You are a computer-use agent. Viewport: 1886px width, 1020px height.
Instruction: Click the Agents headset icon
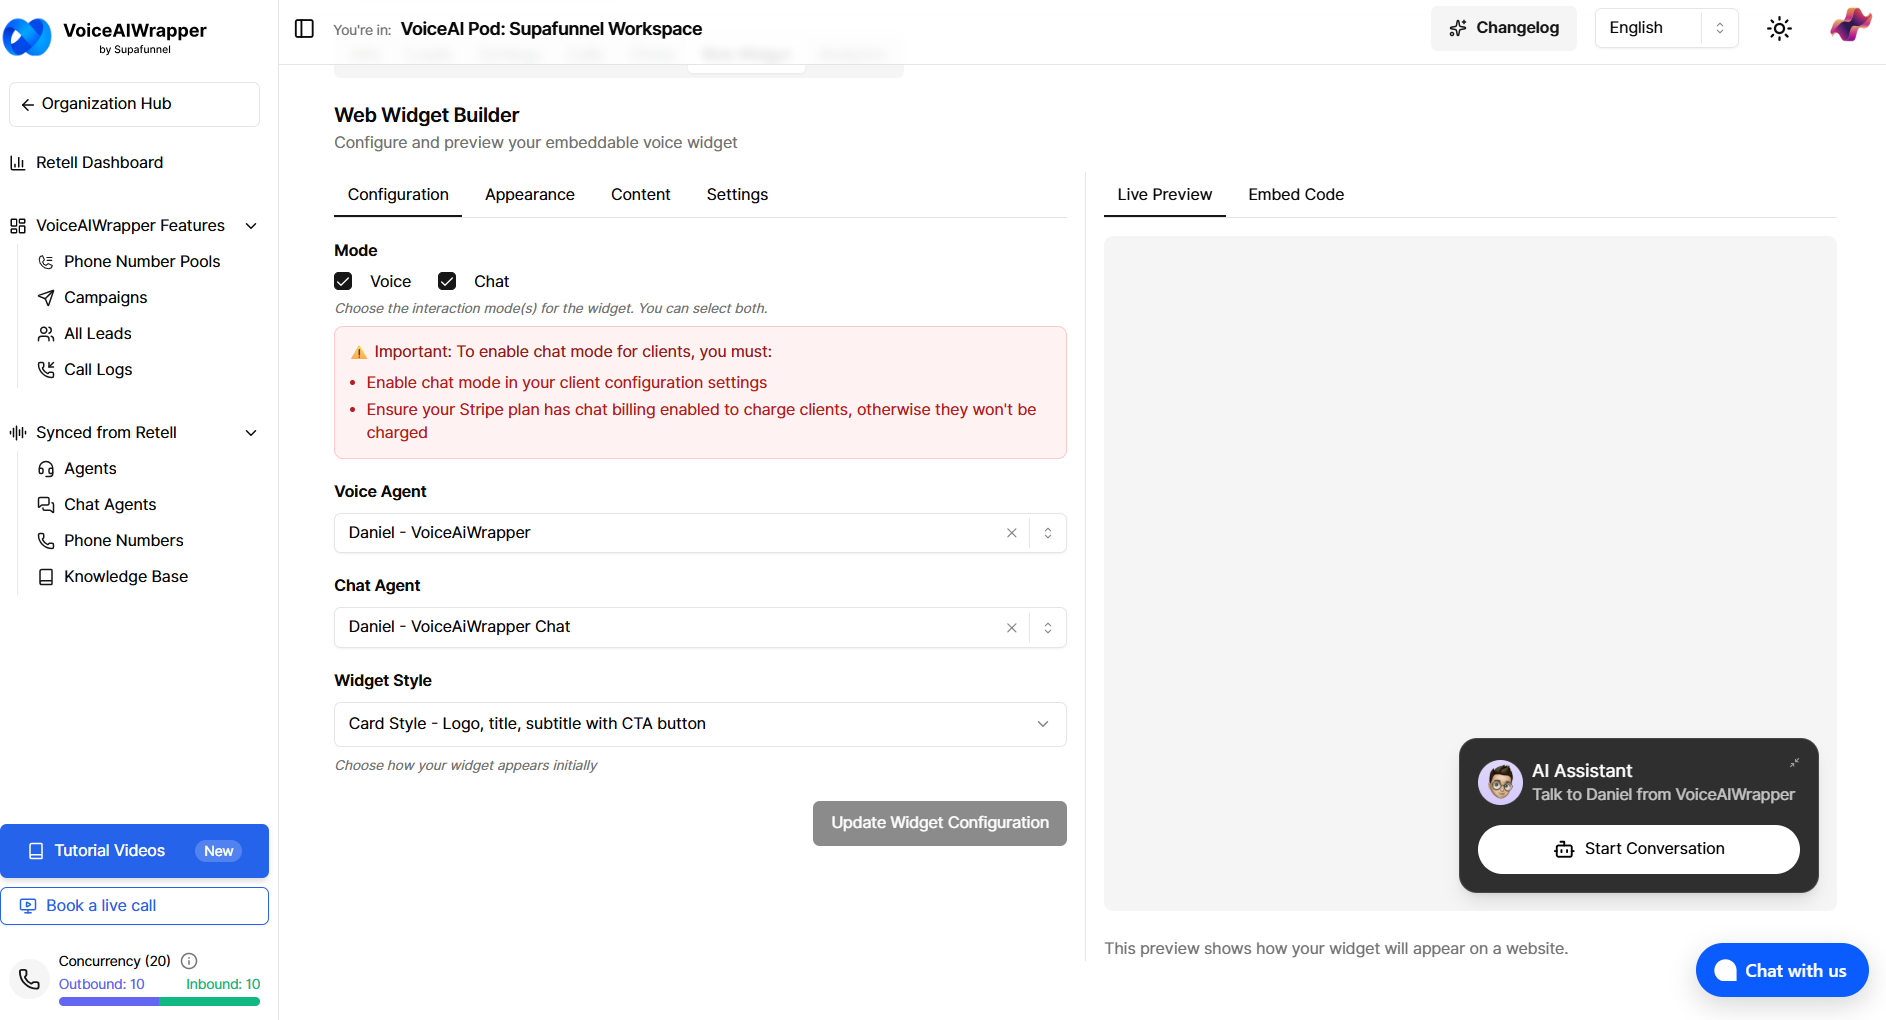[x=46, y=469]
